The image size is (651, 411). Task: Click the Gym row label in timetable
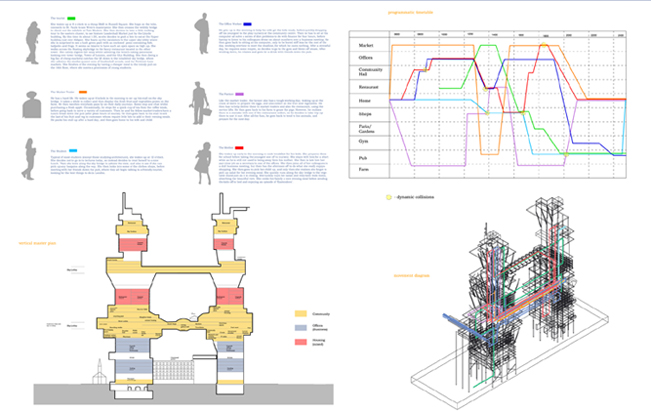click(x=365, y=143)
